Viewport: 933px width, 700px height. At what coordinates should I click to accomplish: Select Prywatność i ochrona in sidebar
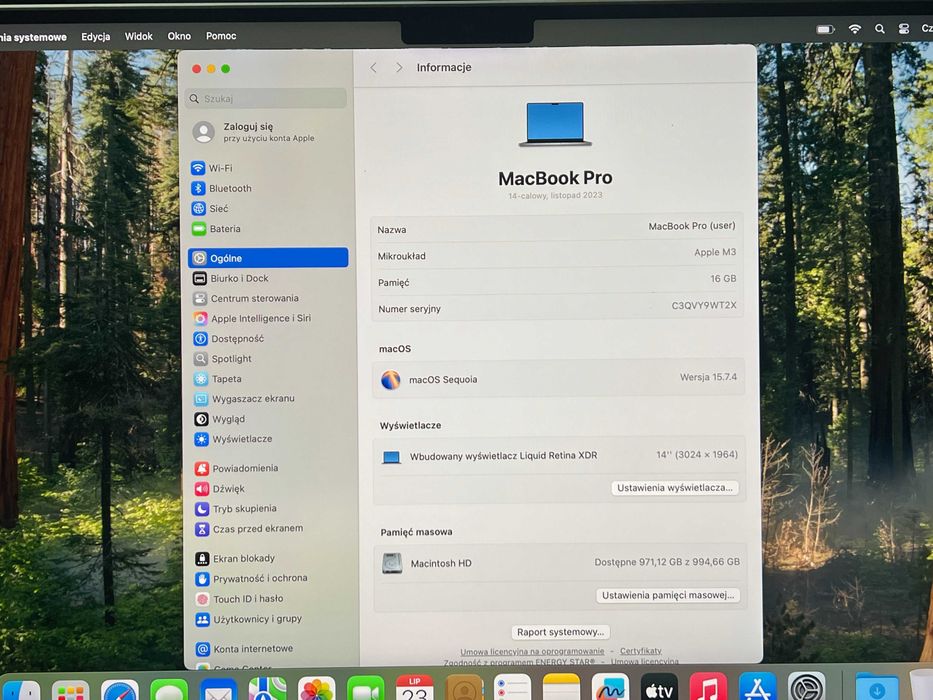pos(252,579)
